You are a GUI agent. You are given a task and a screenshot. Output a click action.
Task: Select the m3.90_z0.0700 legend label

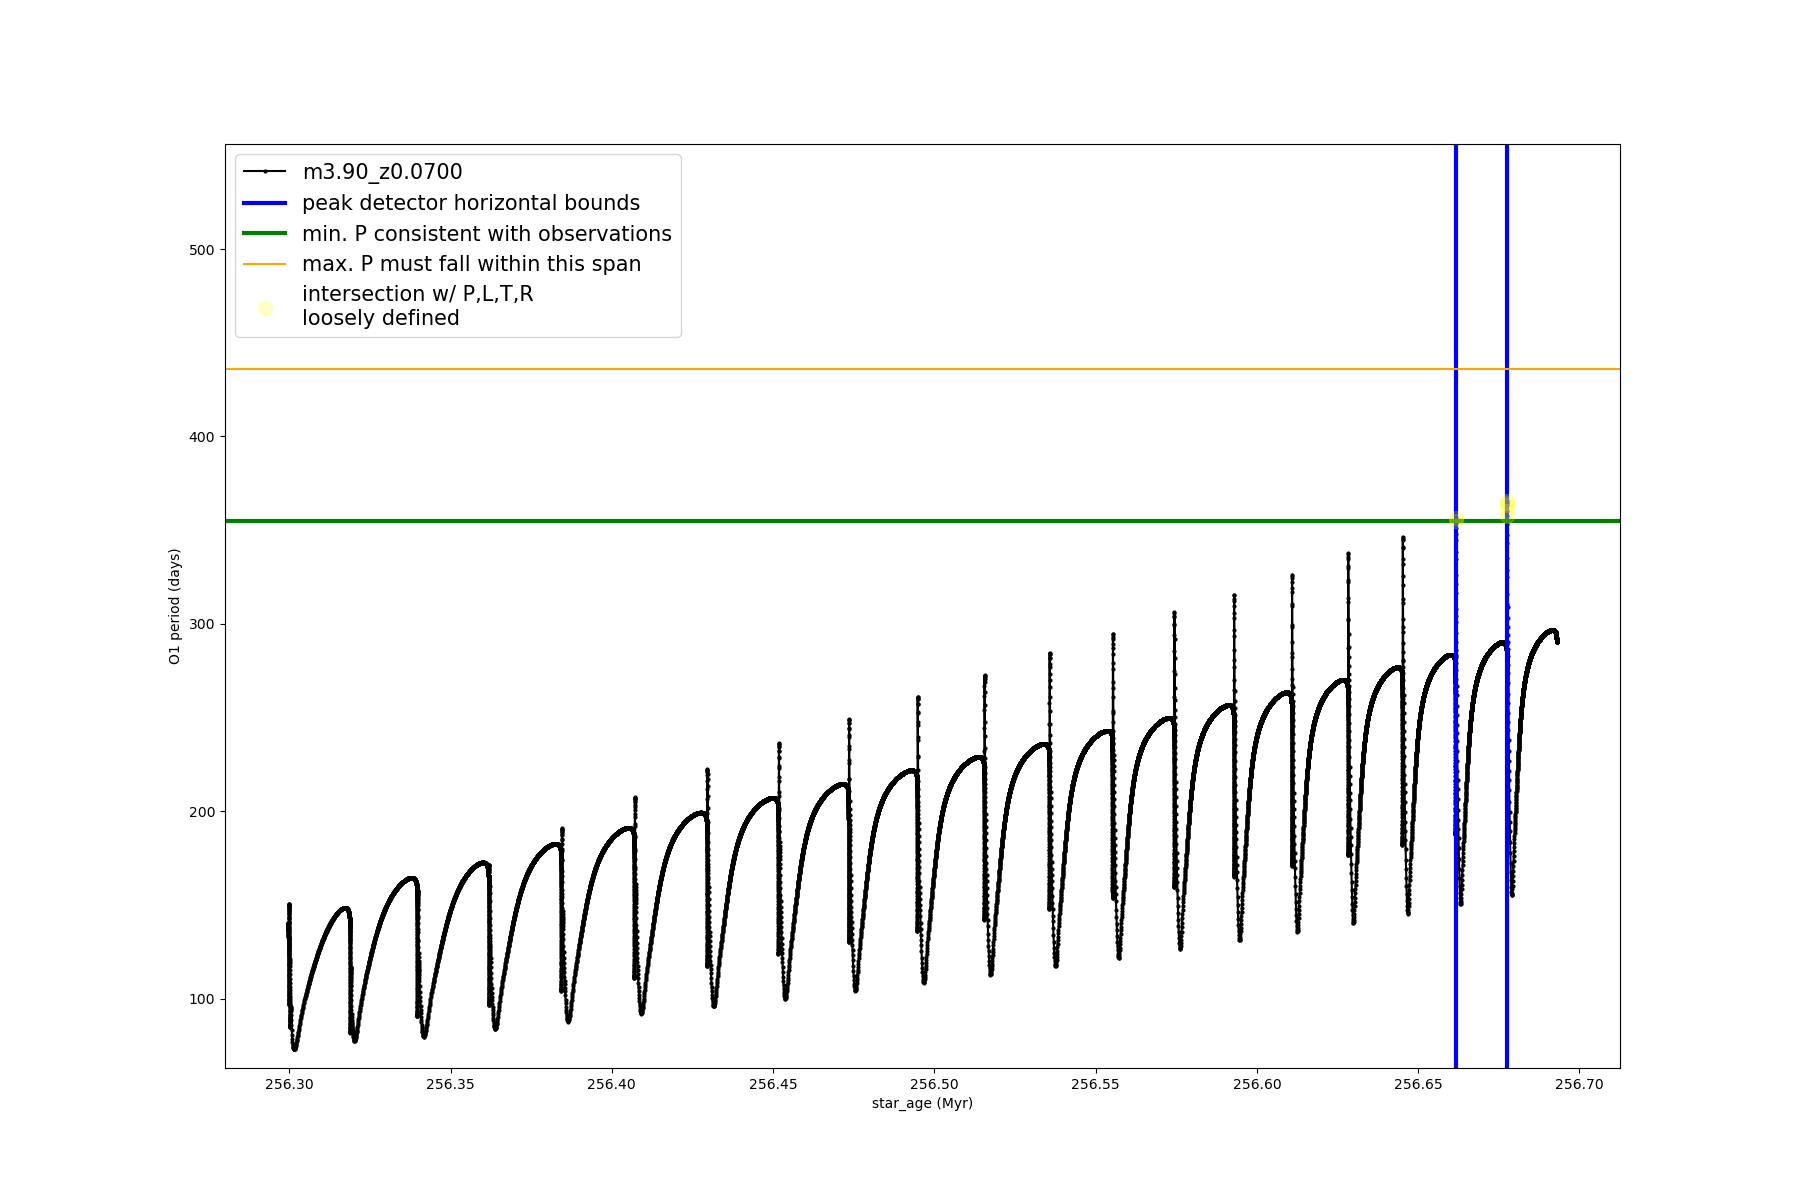pos(382,172)
